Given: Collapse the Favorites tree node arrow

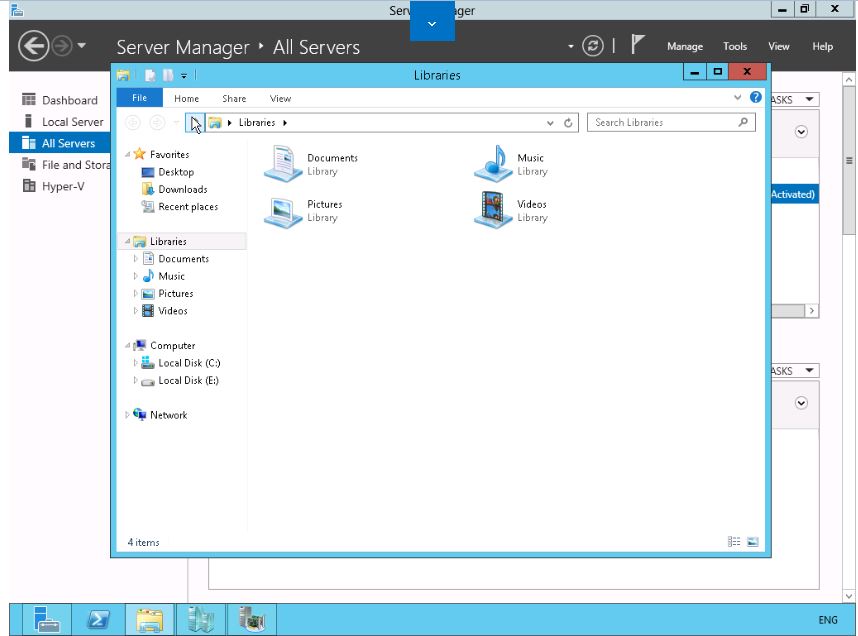Looking at the screenshot, I should click(x=127, y=155).
